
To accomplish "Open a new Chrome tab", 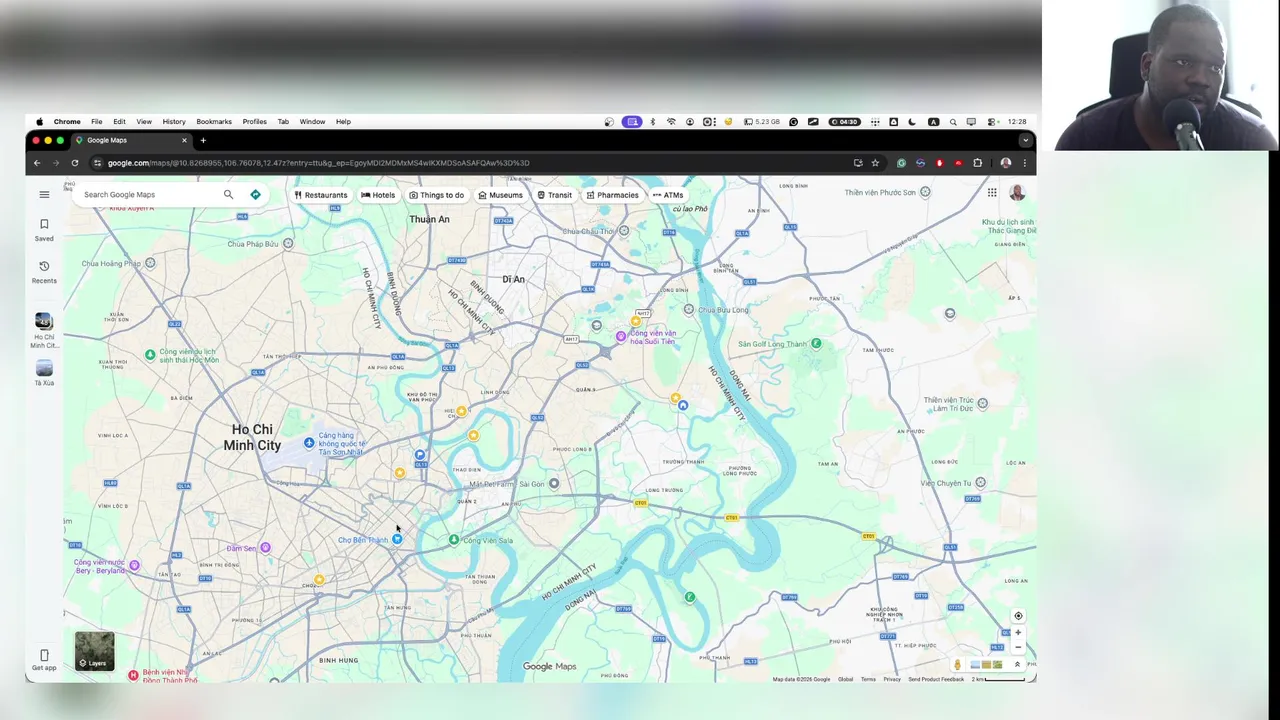I will click(x=203, y=140).
